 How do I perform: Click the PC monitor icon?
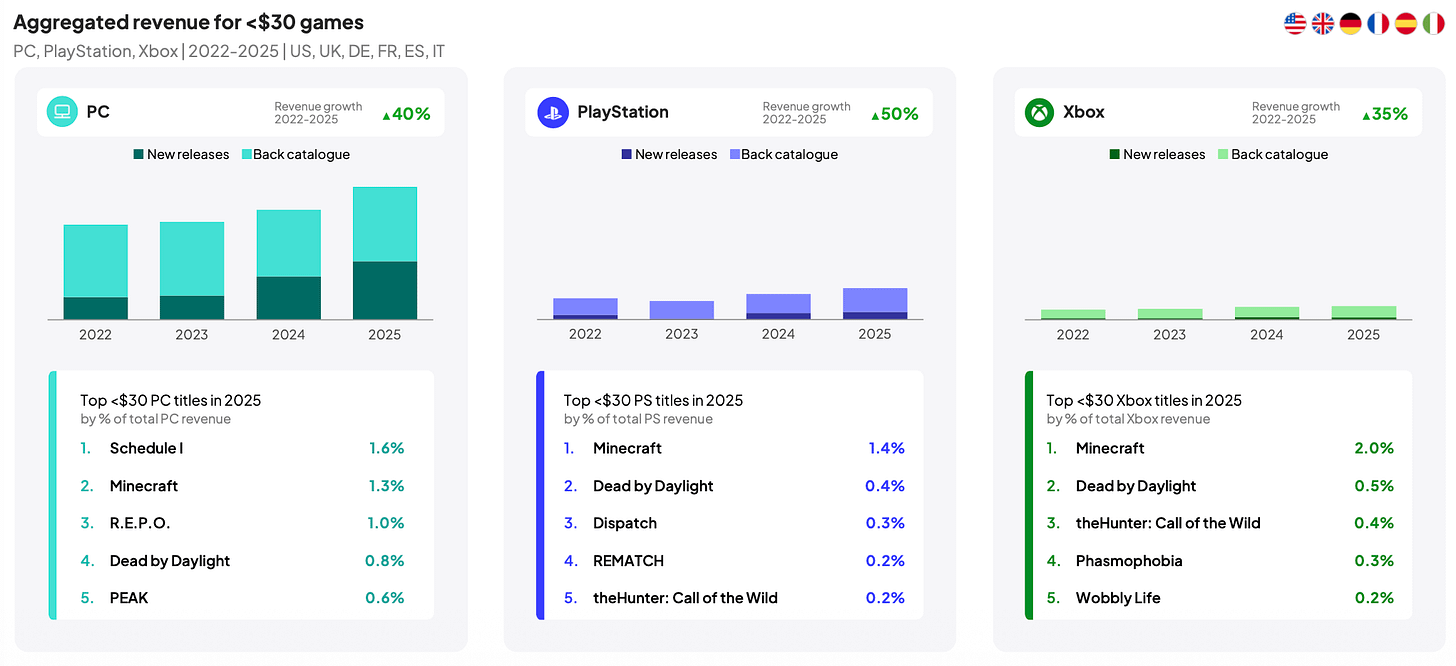[62, 112]
